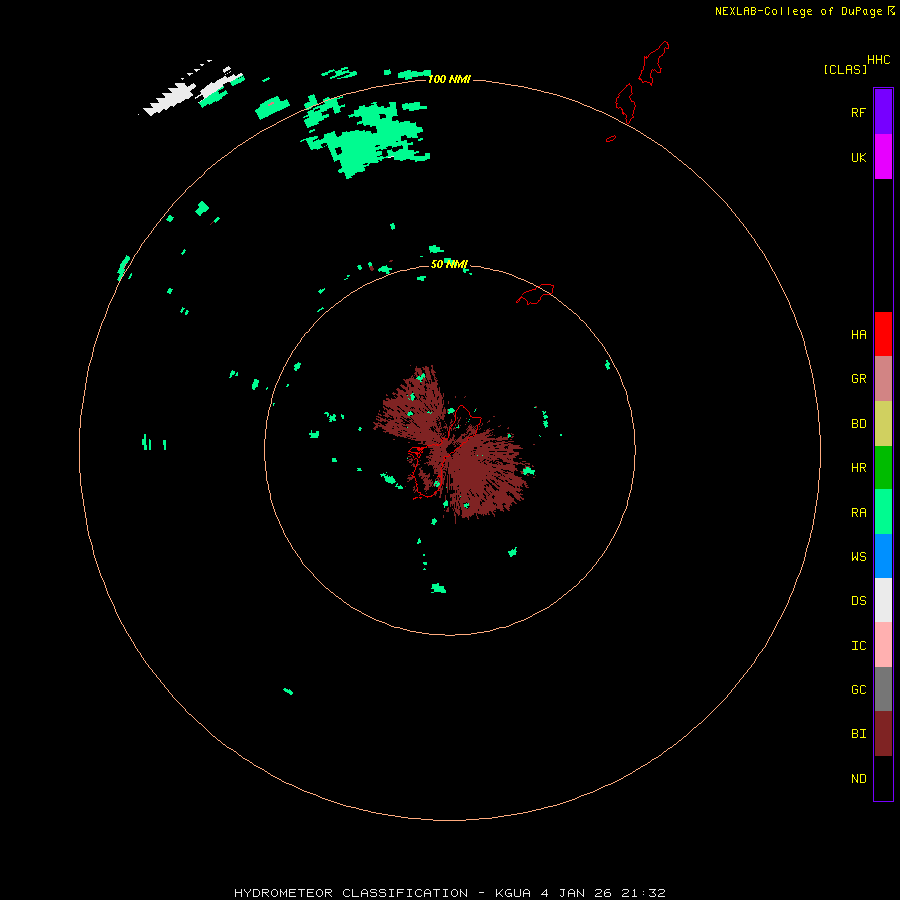
Task: Click the 50 NMI range ring label
Action: pyautogui.click(x=449, y=264)
